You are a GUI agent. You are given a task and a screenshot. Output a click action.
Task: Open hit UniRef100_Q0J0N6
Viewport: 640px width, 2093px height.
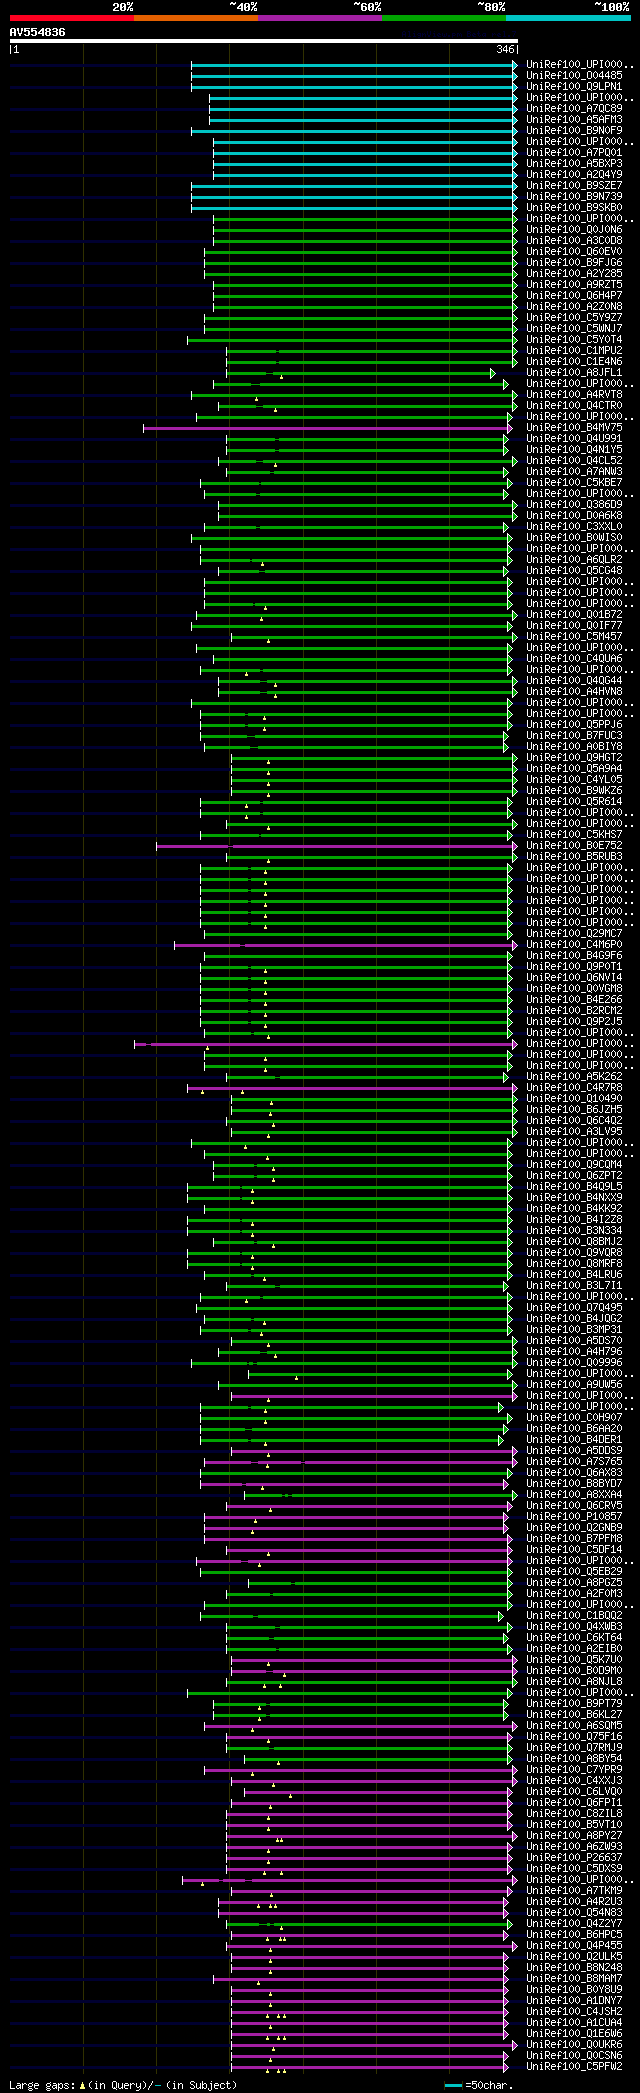[574, 230]
